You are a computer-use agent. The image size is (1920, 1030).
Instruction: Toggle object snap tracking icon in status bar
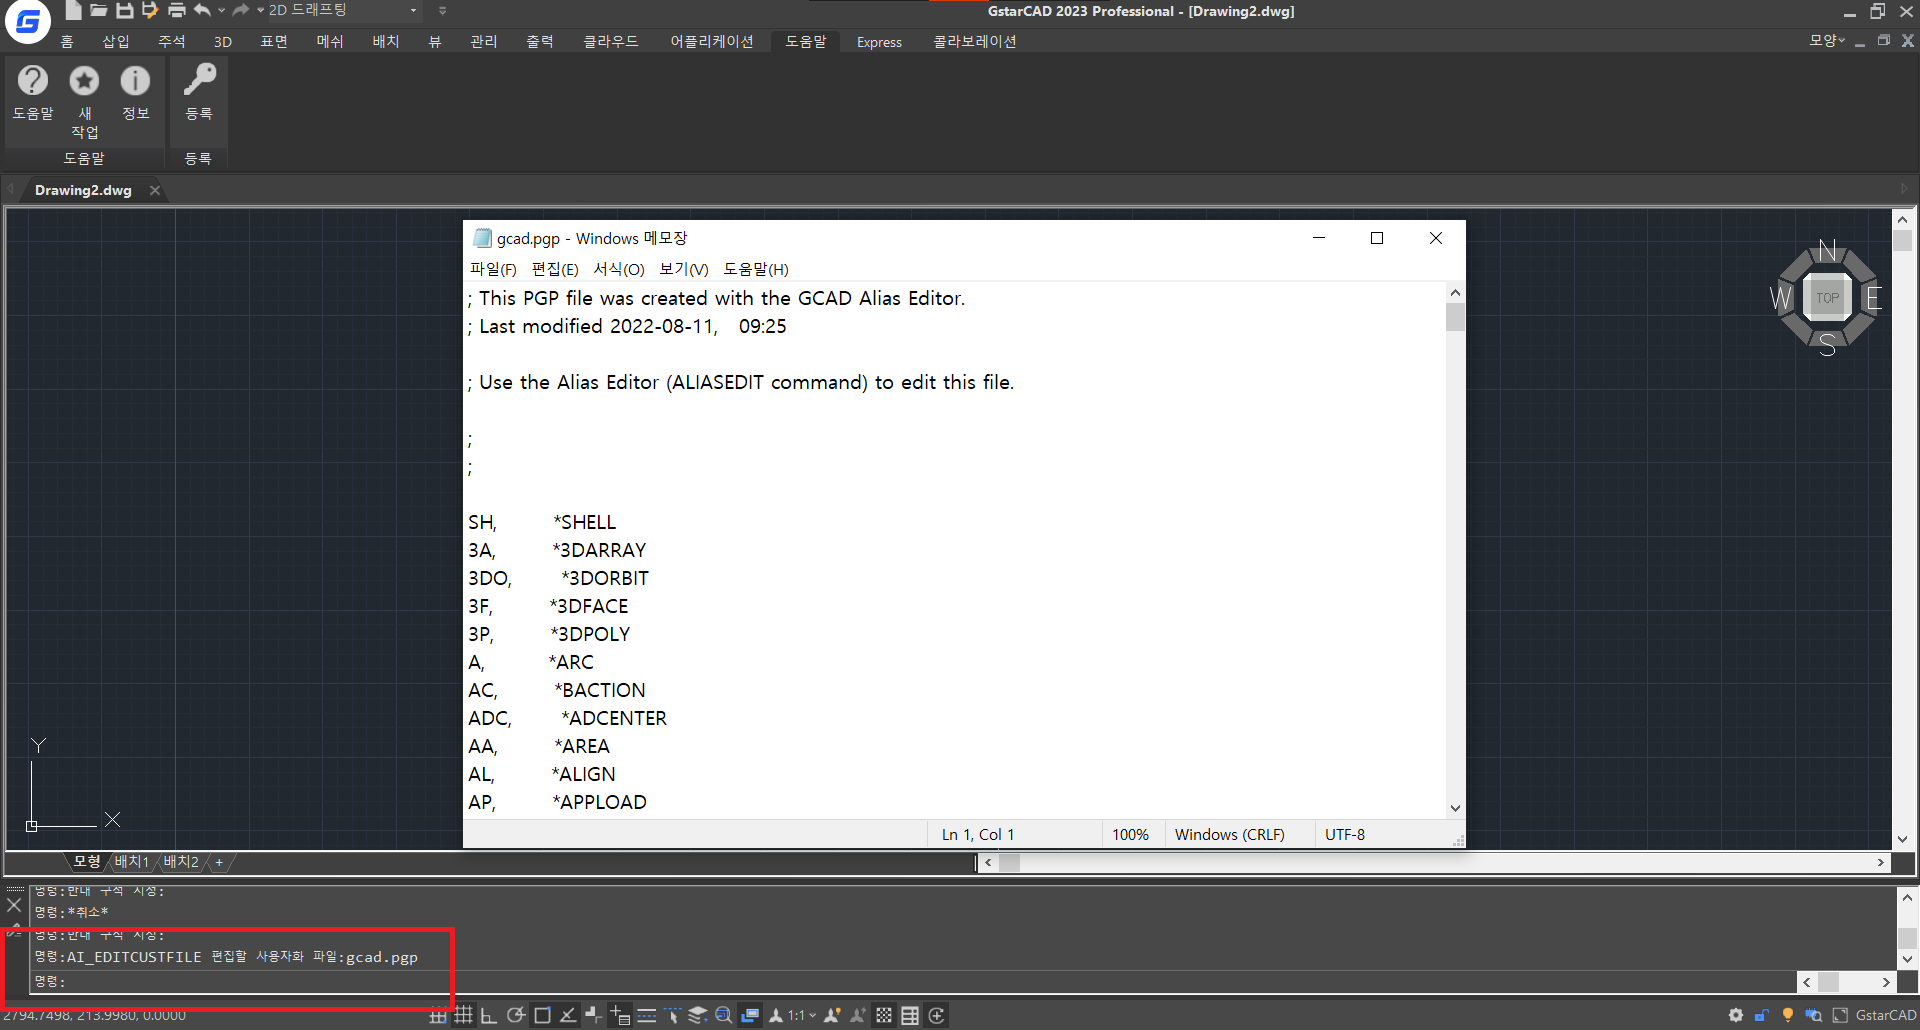pos(568,1016)
